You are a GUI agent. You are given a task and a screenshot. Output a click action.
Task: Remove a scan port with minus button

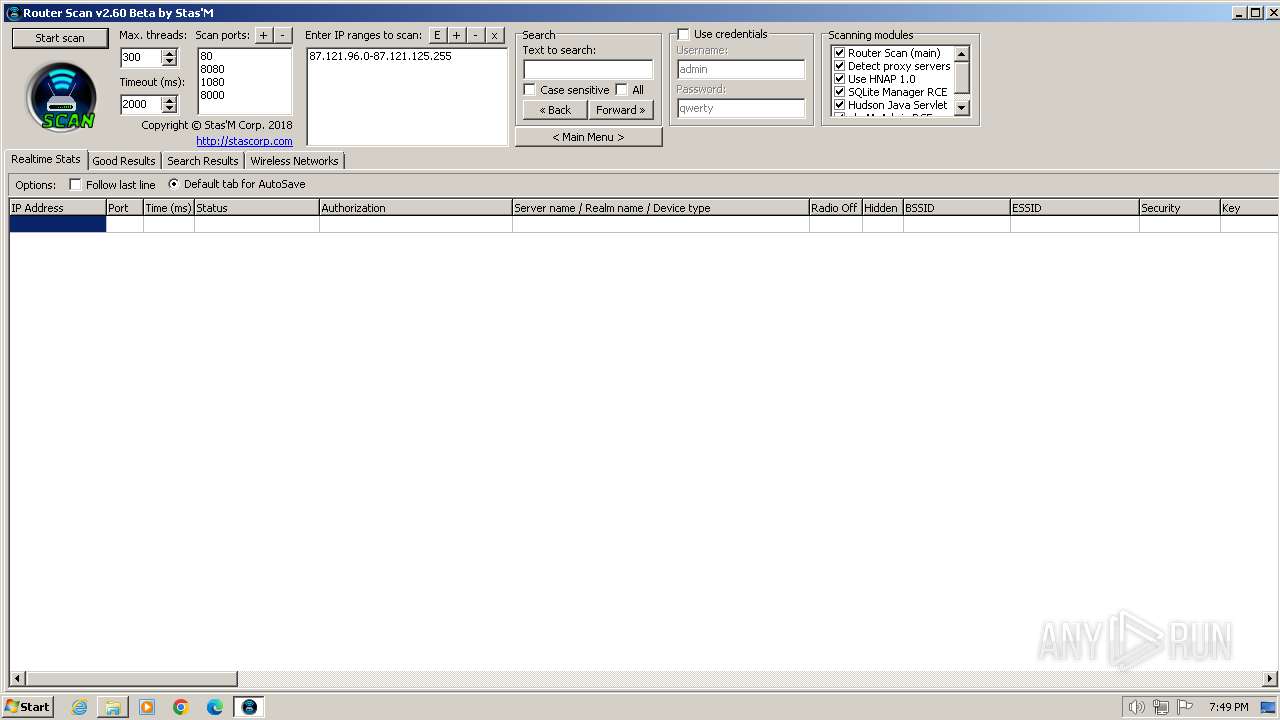click(x=282, y=35)
